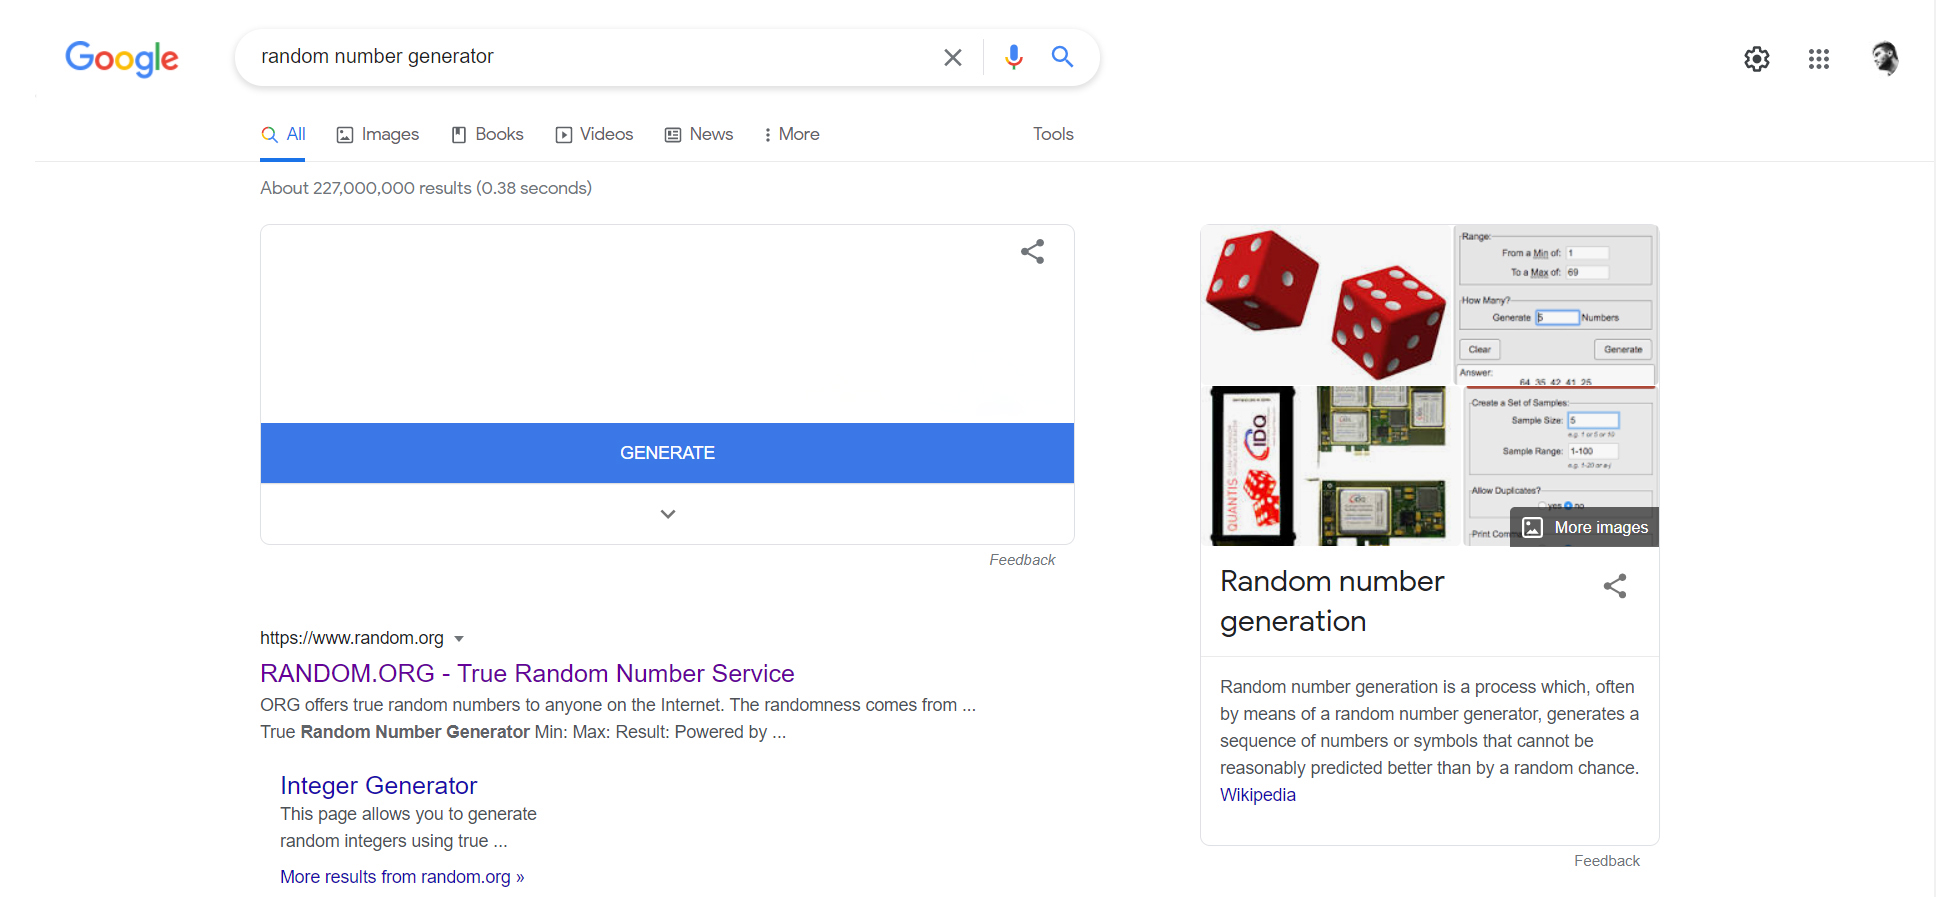Start voice search with microphone
Screen dimensions: 1936x897
tap(1013, 57)
